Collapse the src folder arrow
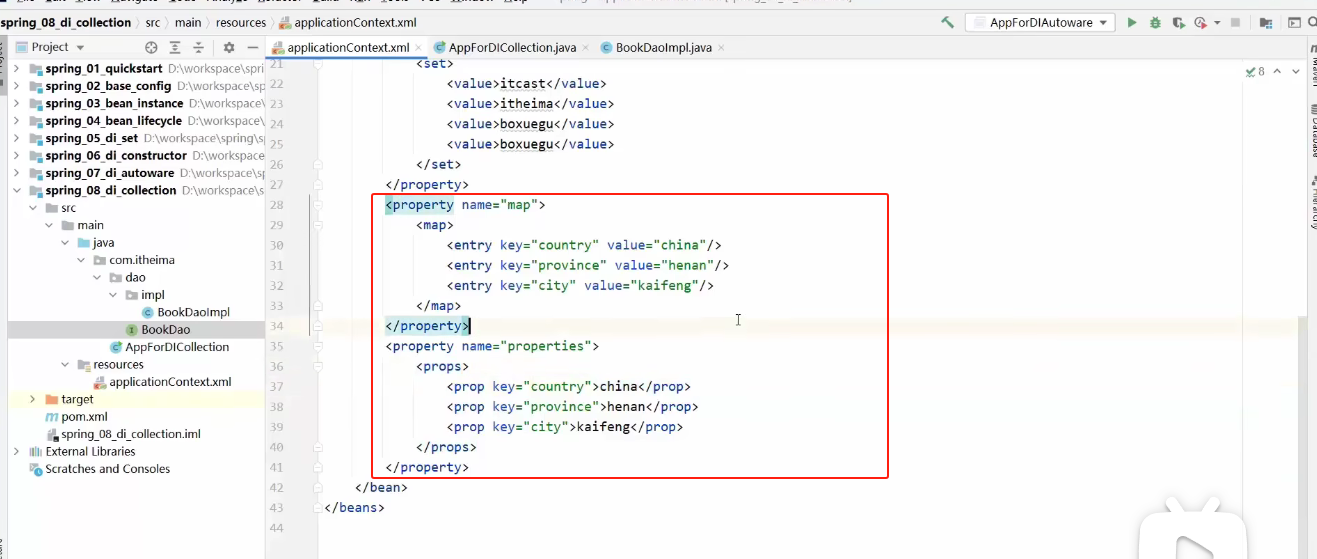 [33, 208]
